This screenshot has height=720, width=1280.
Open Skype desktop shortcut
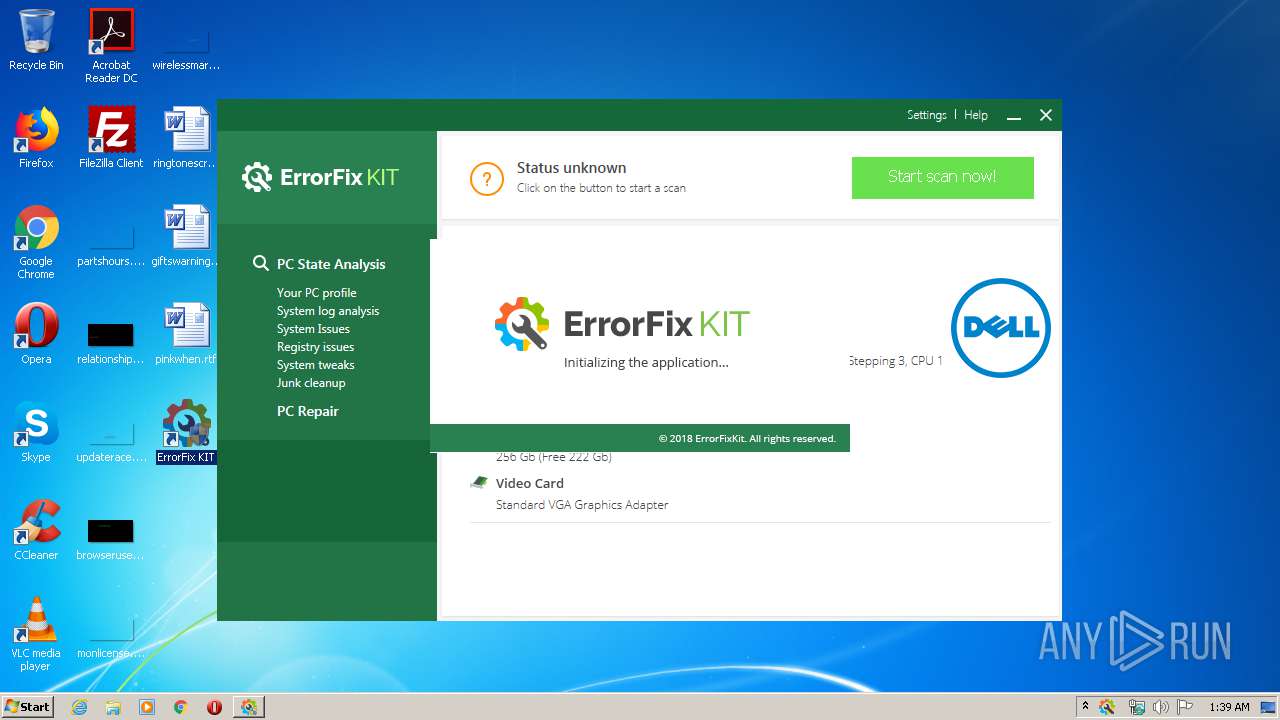tap(36, 432)
